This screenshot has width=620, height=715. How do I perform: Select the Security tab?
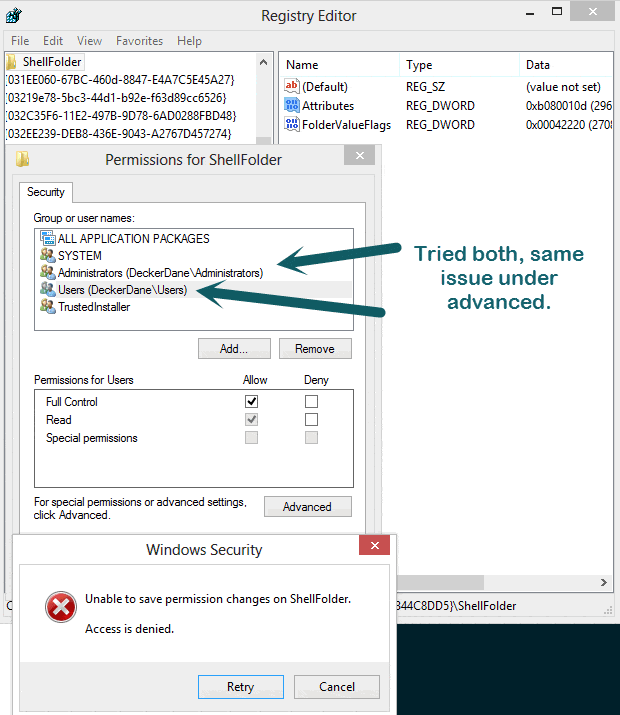[46, 192]
